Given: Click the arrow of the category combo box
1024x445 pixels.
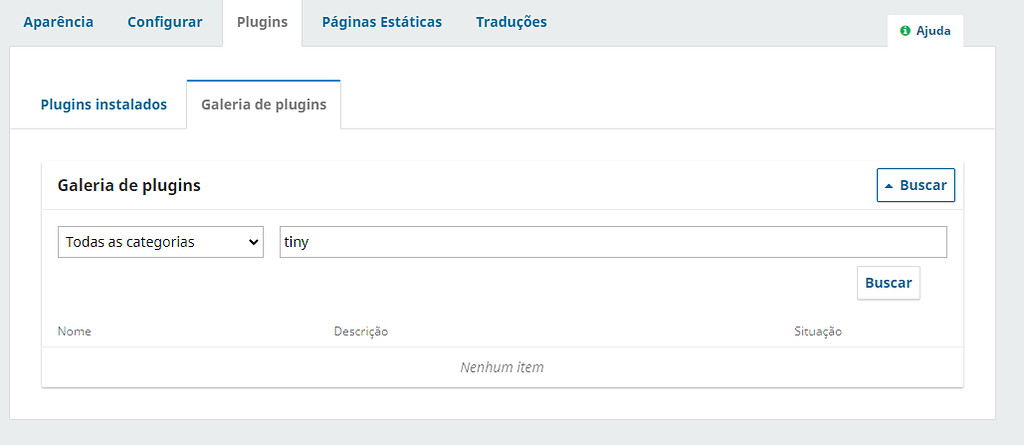Looking at the screenshot, I should pos(251,242).
